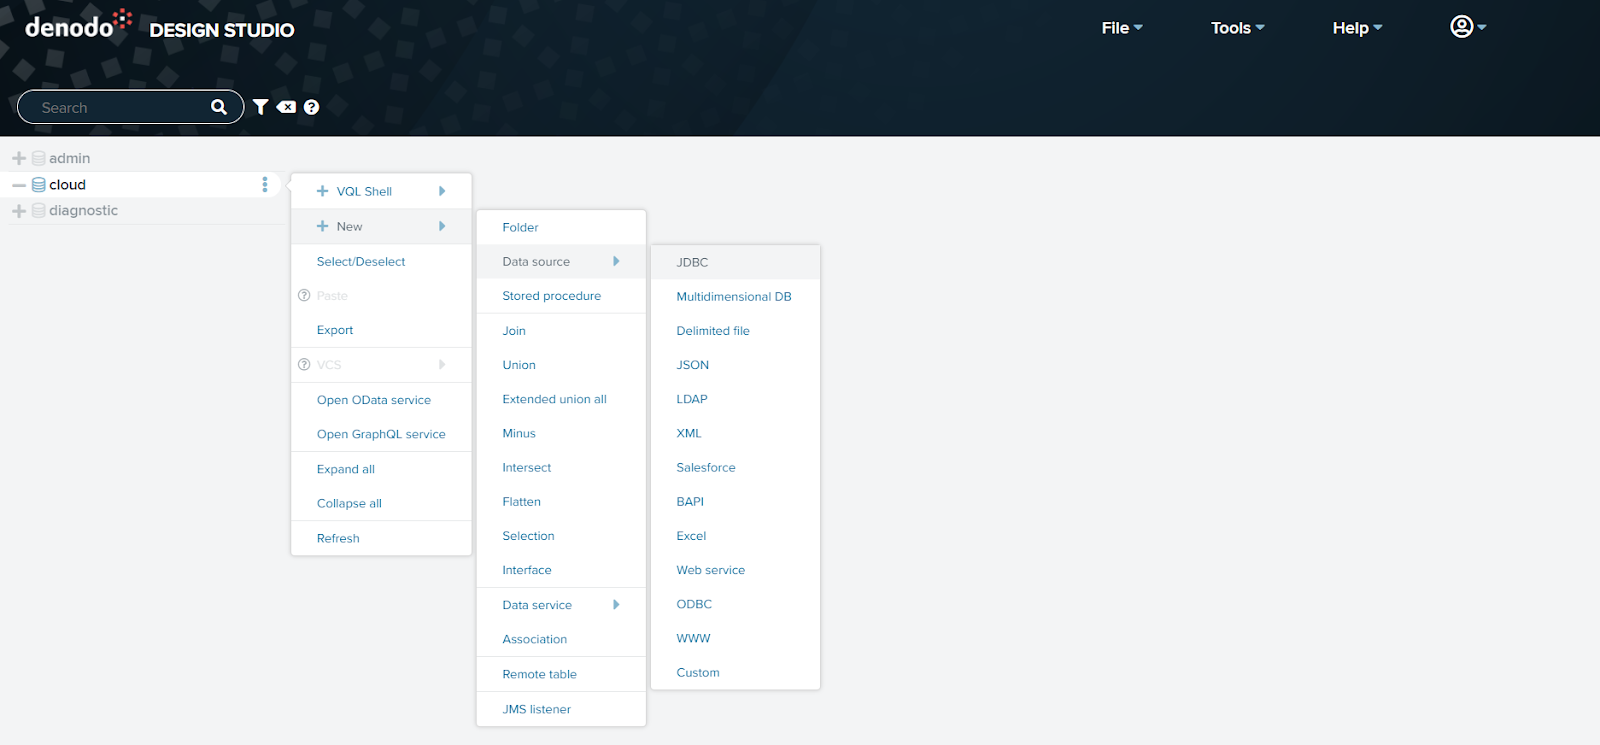
Task: Select BAPI data source
Action: (x=735, y=502)
